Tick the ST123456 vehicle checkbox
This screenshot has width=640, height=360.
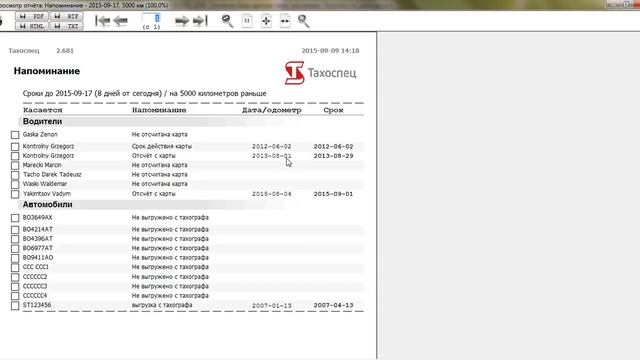pos(15,305)
